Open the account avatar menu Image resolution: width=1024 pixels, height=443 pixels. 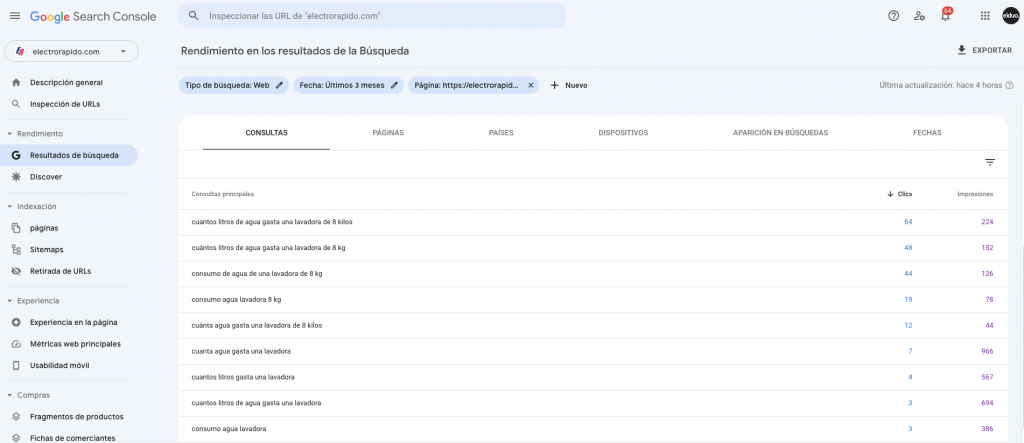pyautogui.click(x=1010, y=16)
